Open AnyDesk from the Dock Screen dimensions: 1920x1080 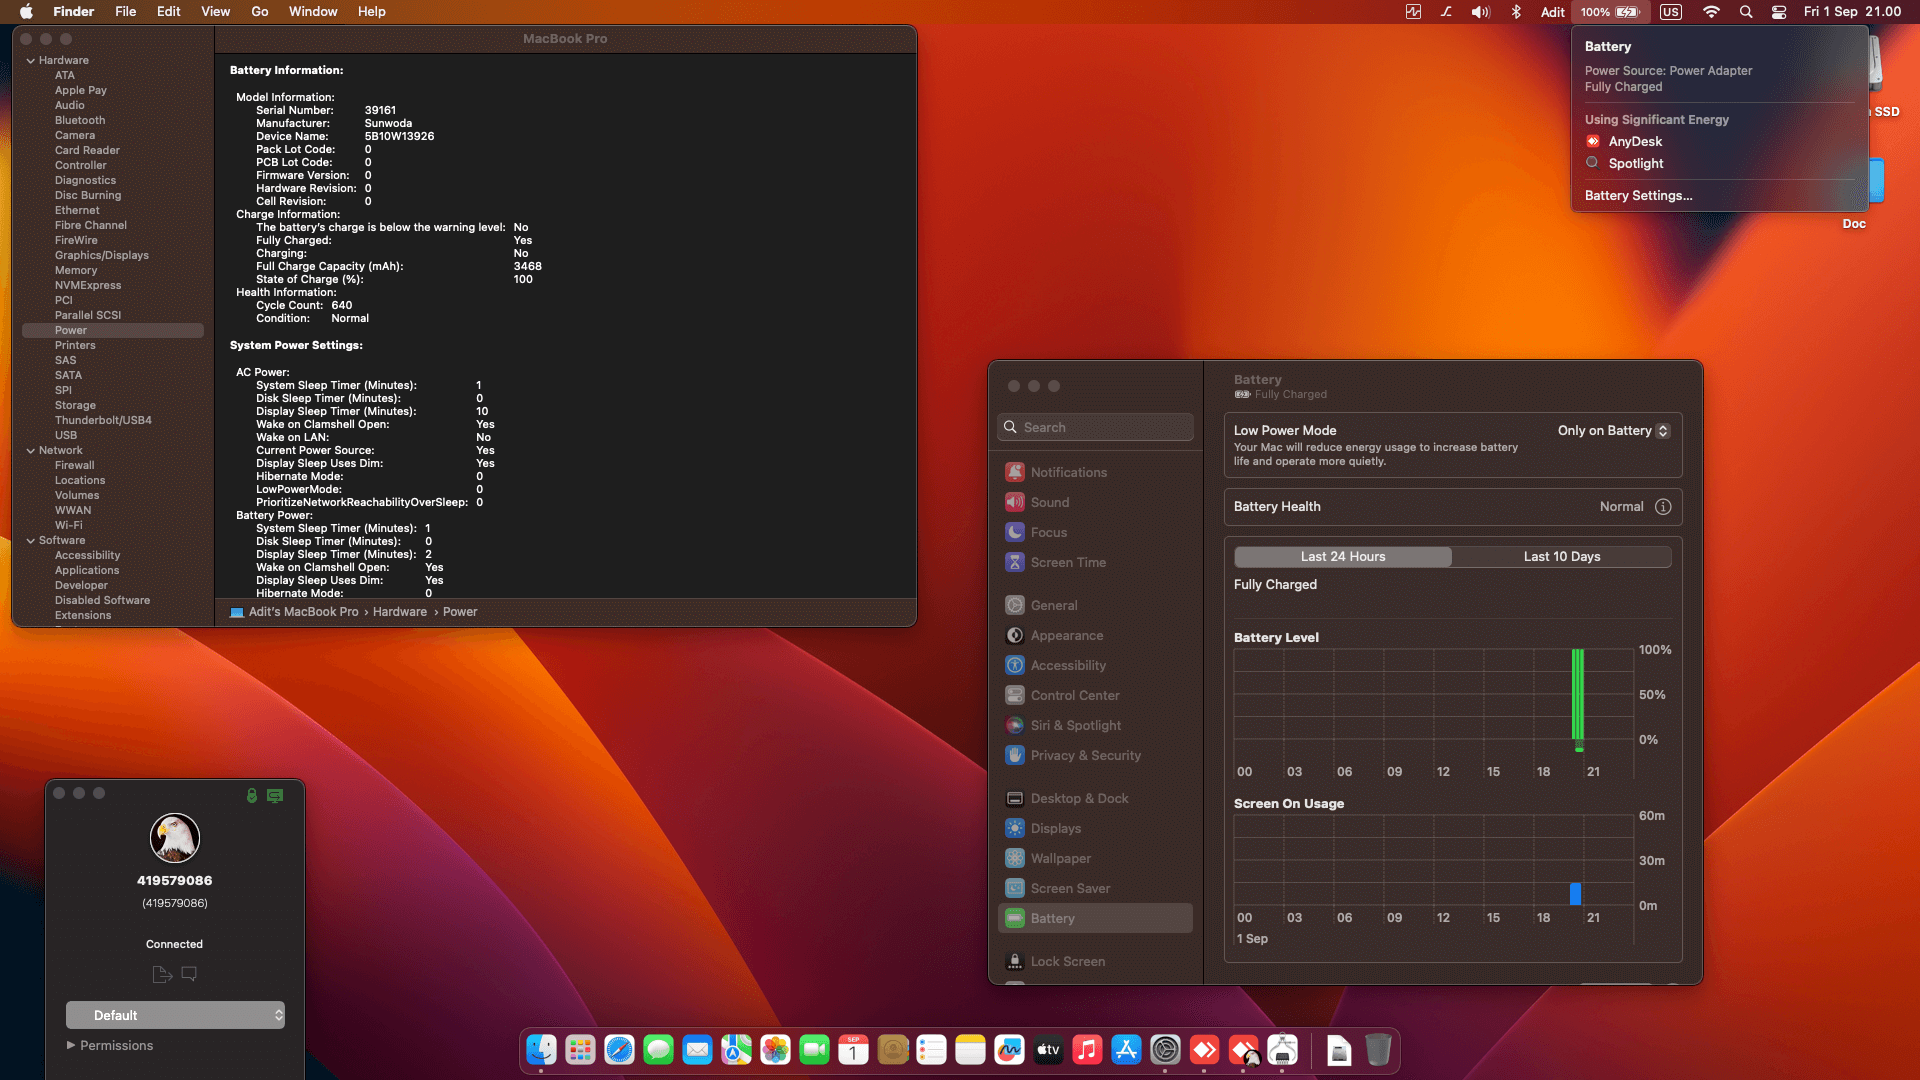1205,1050
